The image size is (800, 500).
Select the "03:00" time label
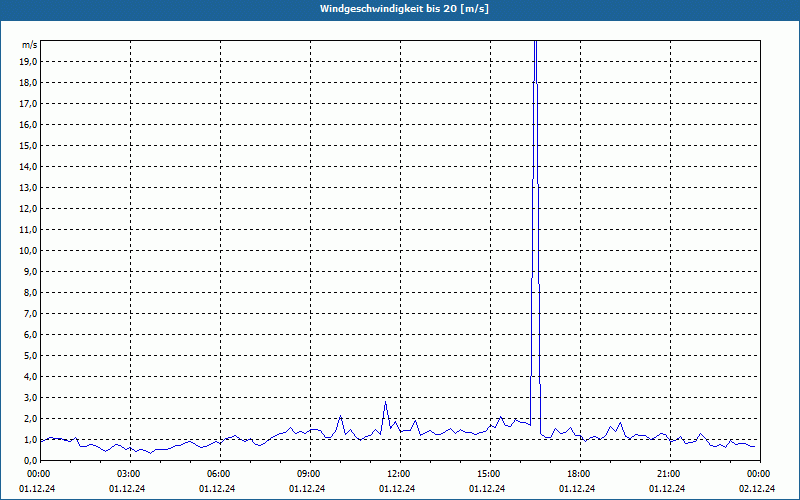pos(129,474)
